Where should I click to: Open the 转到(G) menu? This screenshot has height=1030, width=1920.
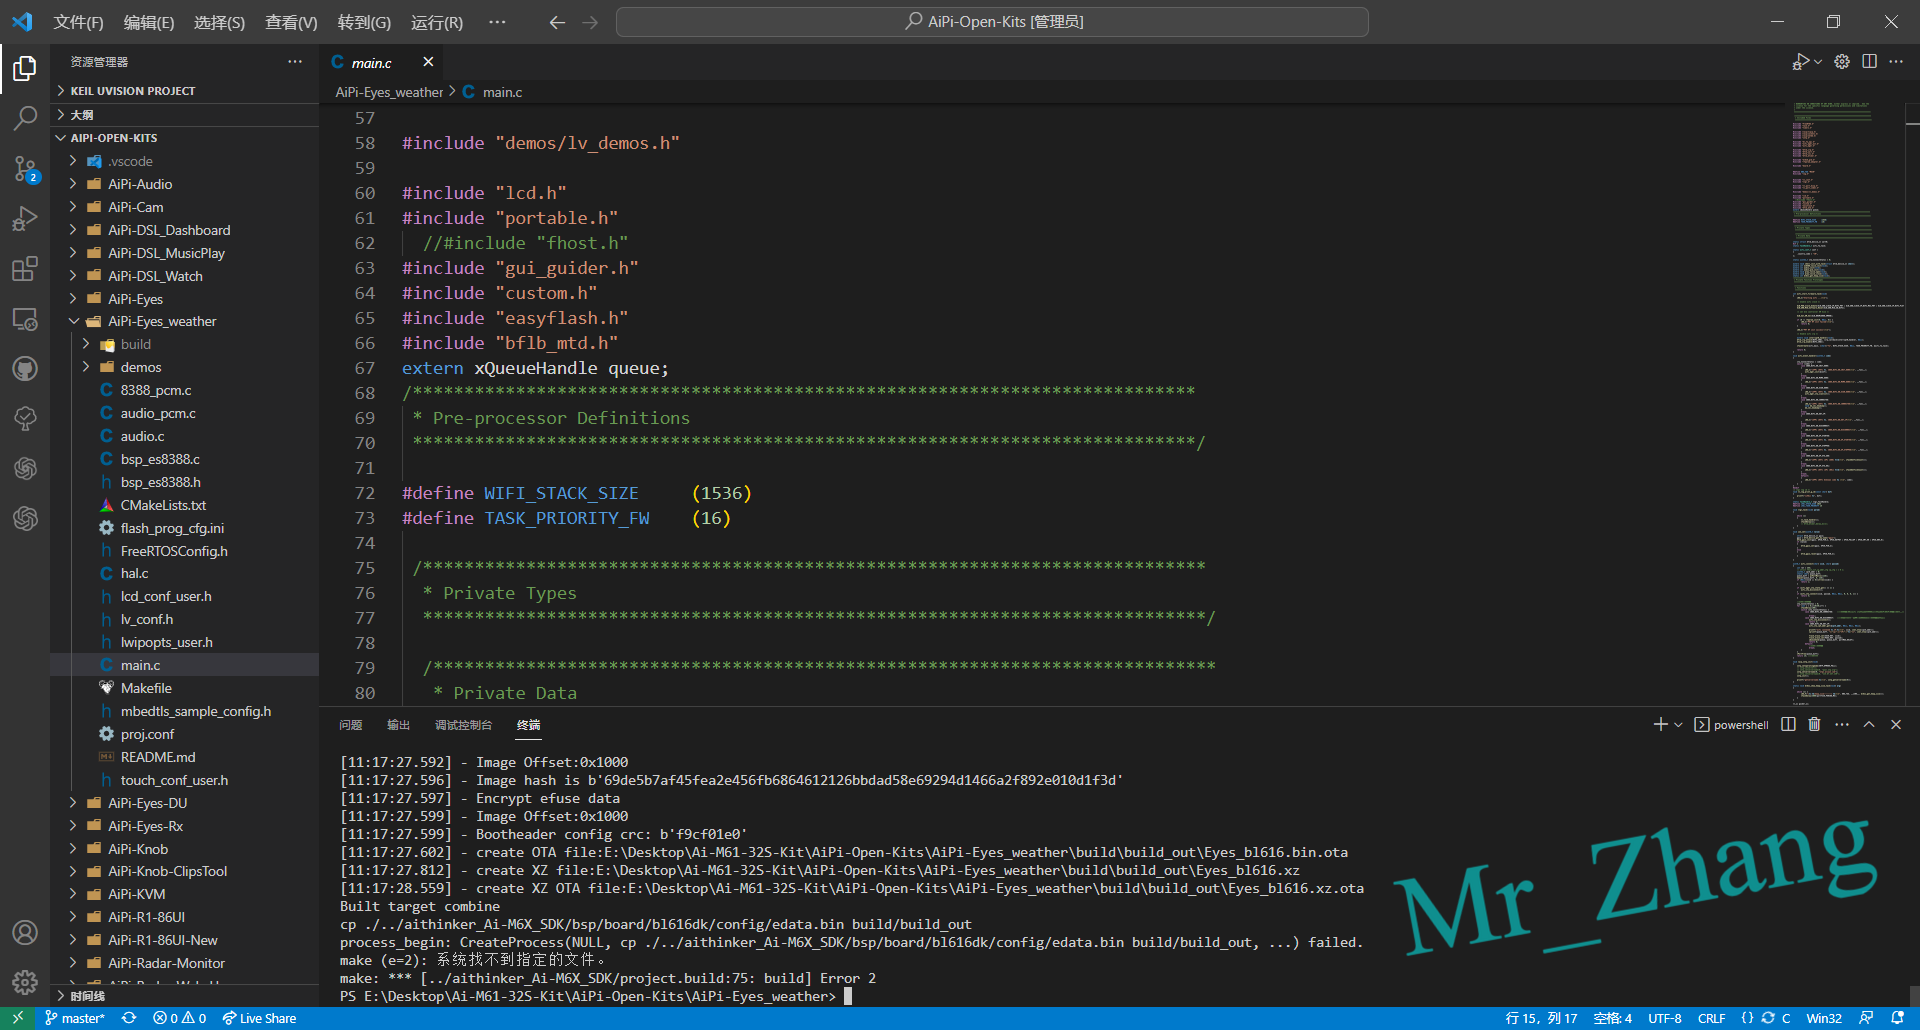[x=364, y=22]
